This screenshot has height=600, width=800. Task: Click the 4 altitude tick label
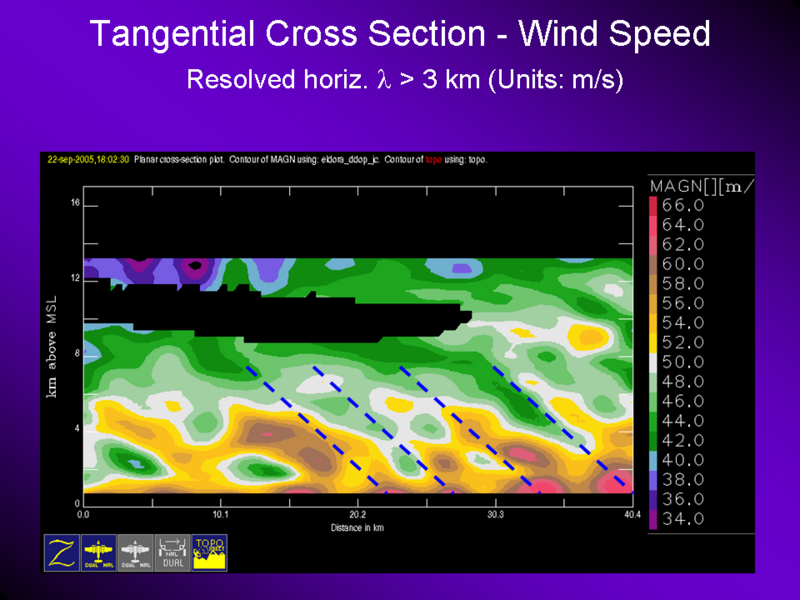click(78, 429)
